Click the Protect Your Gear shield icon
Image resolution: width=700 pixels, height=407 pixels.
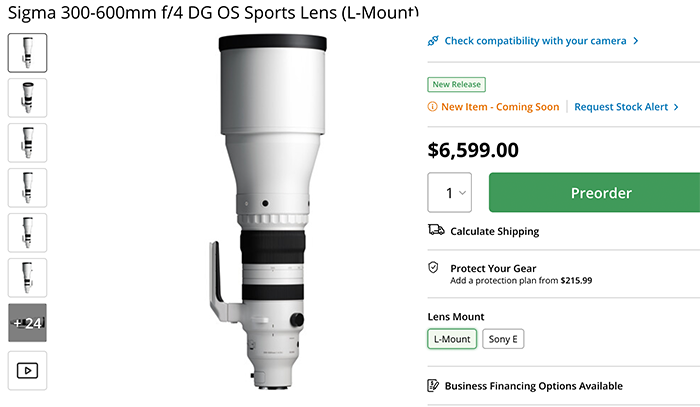coord(433,268)
